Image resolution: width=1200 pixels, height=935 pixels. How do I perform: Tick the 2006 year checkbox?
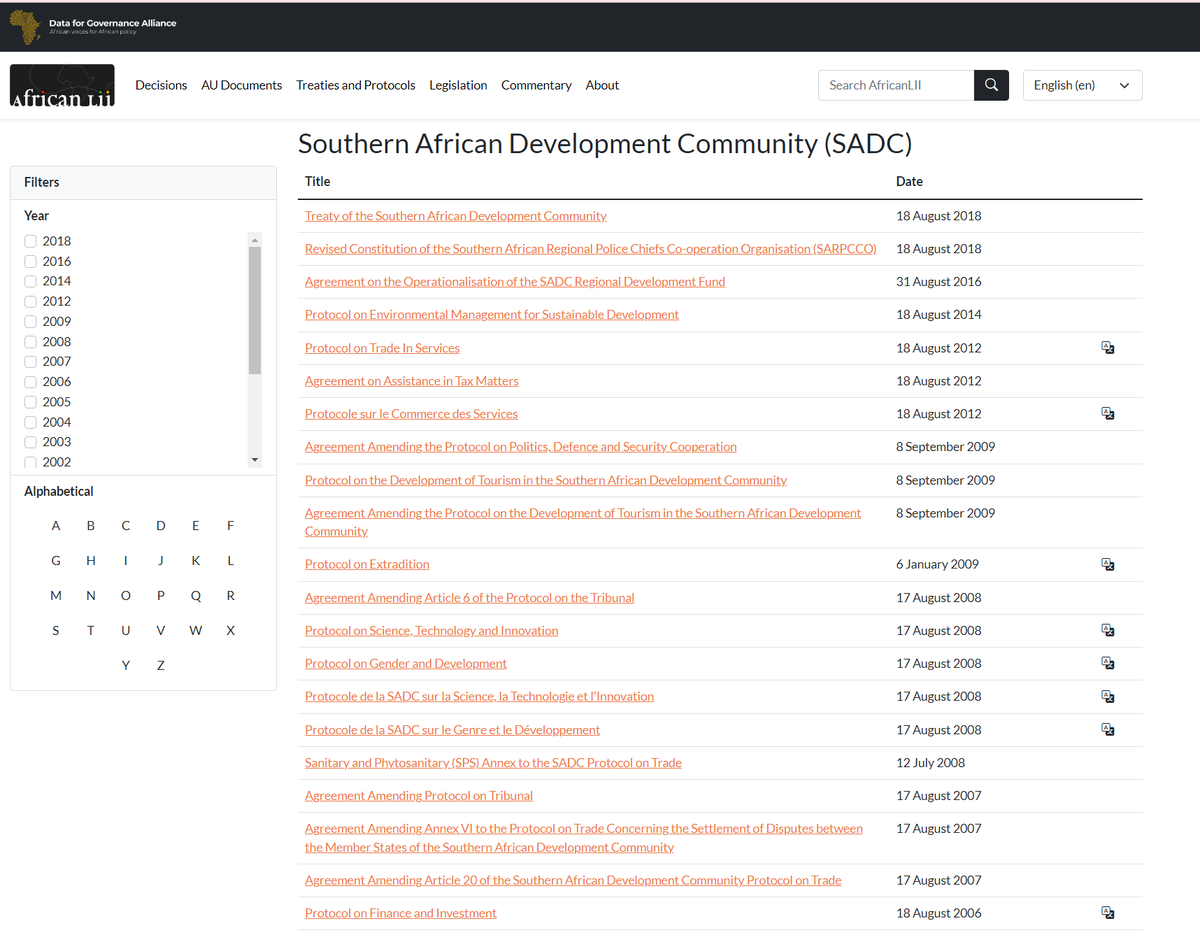click(31, 381)
